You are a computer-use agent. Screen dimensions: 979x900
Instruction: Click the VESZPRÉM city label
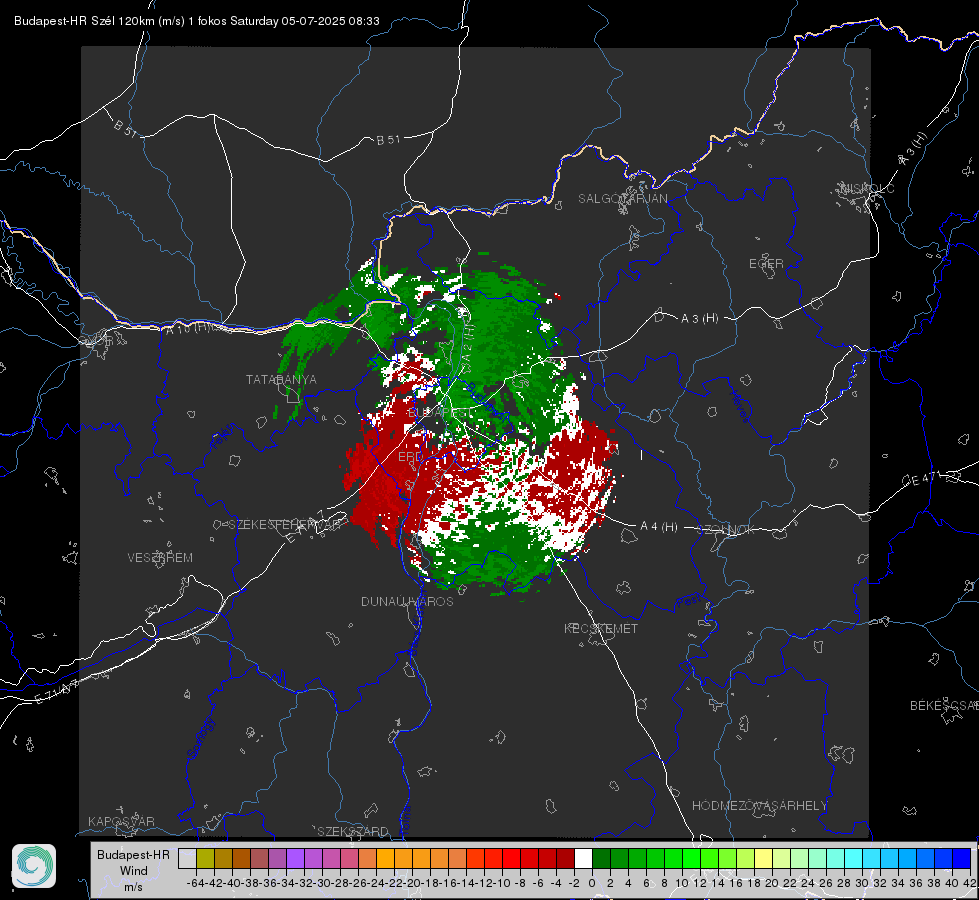(x=160, y=558)
